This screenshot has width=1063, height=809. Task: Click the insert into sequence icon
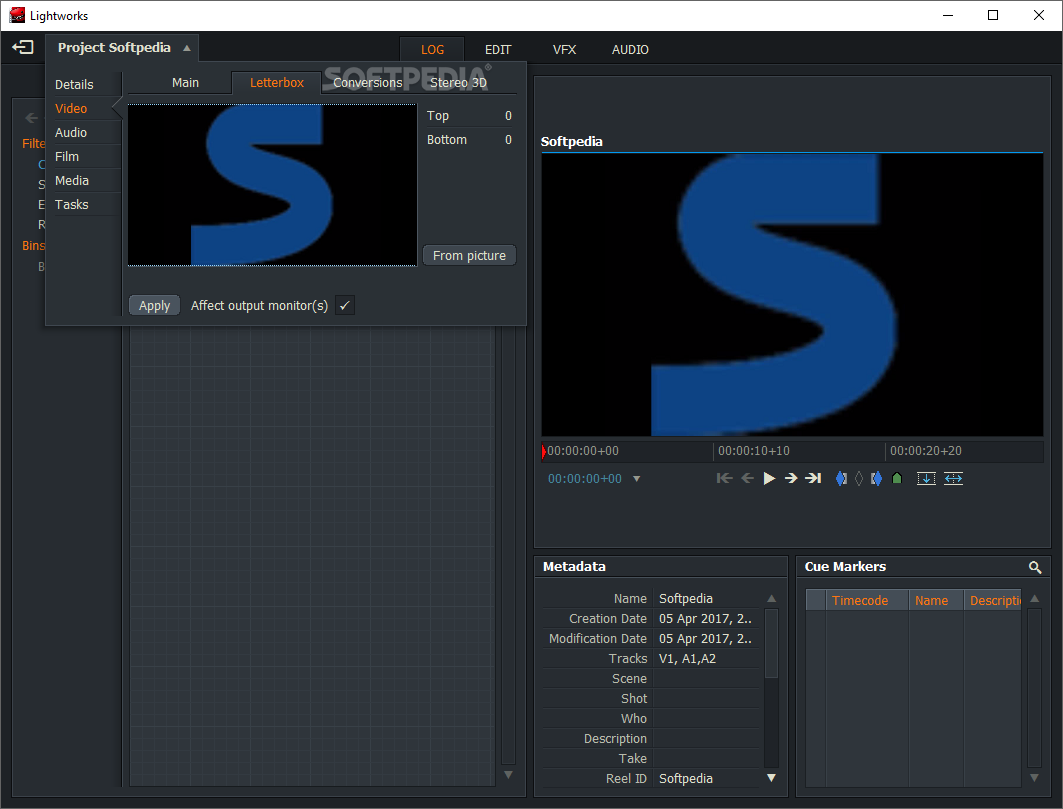click(x=925, y=478)
